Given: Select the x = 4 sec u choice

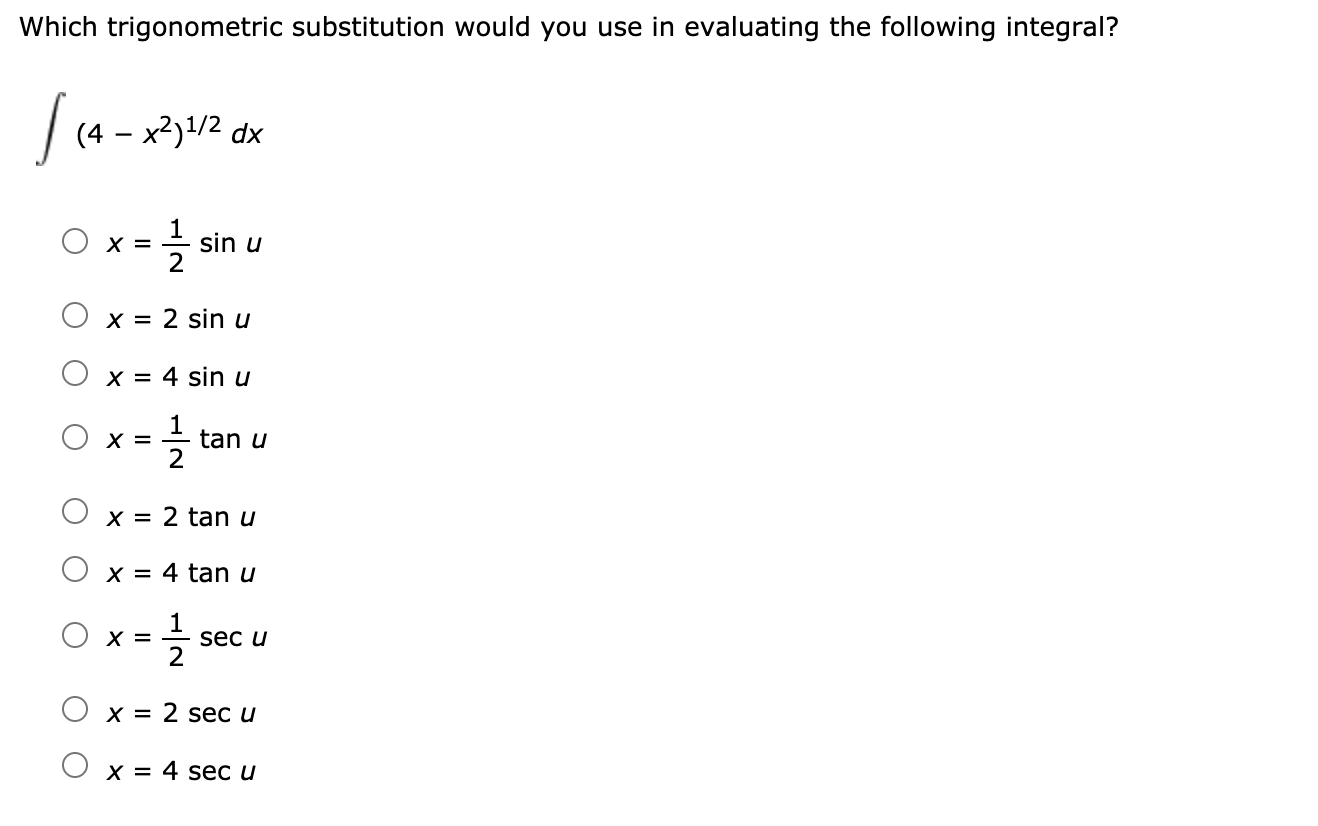Looking at the screenshot, I should pos(75,764).
